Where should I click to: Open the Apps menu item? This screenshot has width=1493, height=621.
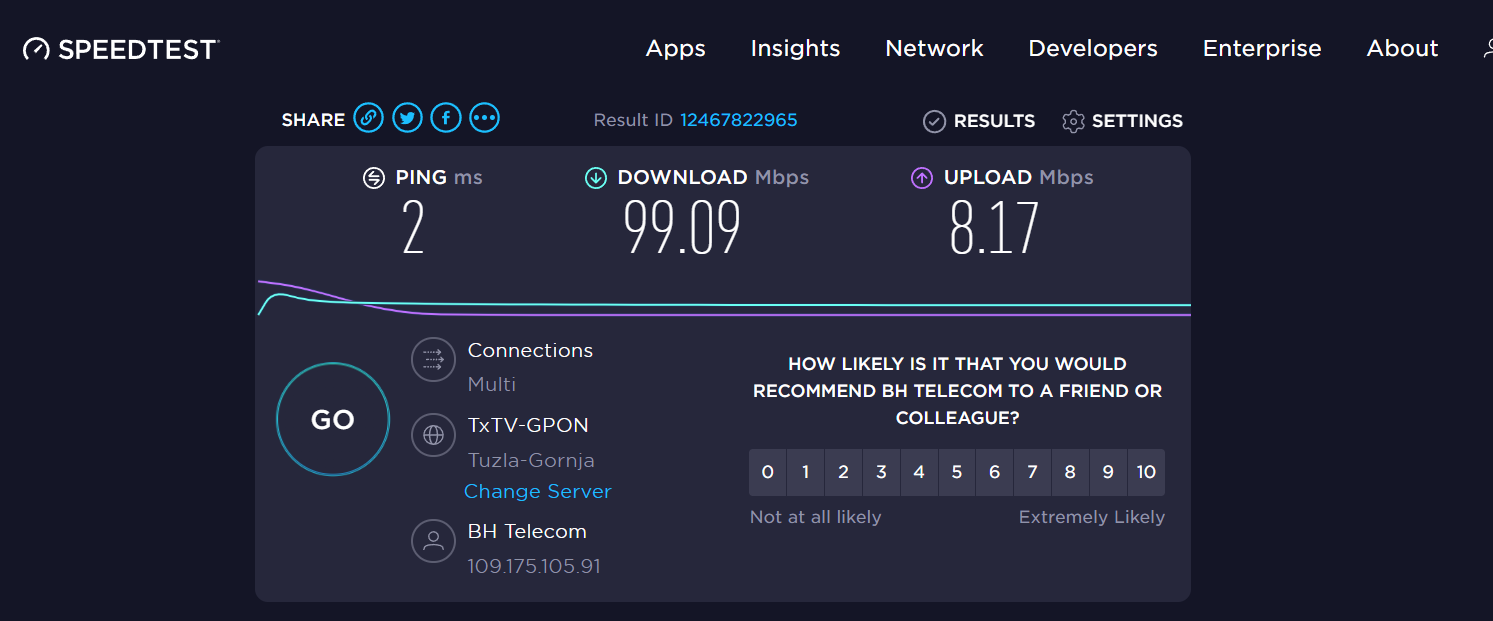[x=676, y=49]
